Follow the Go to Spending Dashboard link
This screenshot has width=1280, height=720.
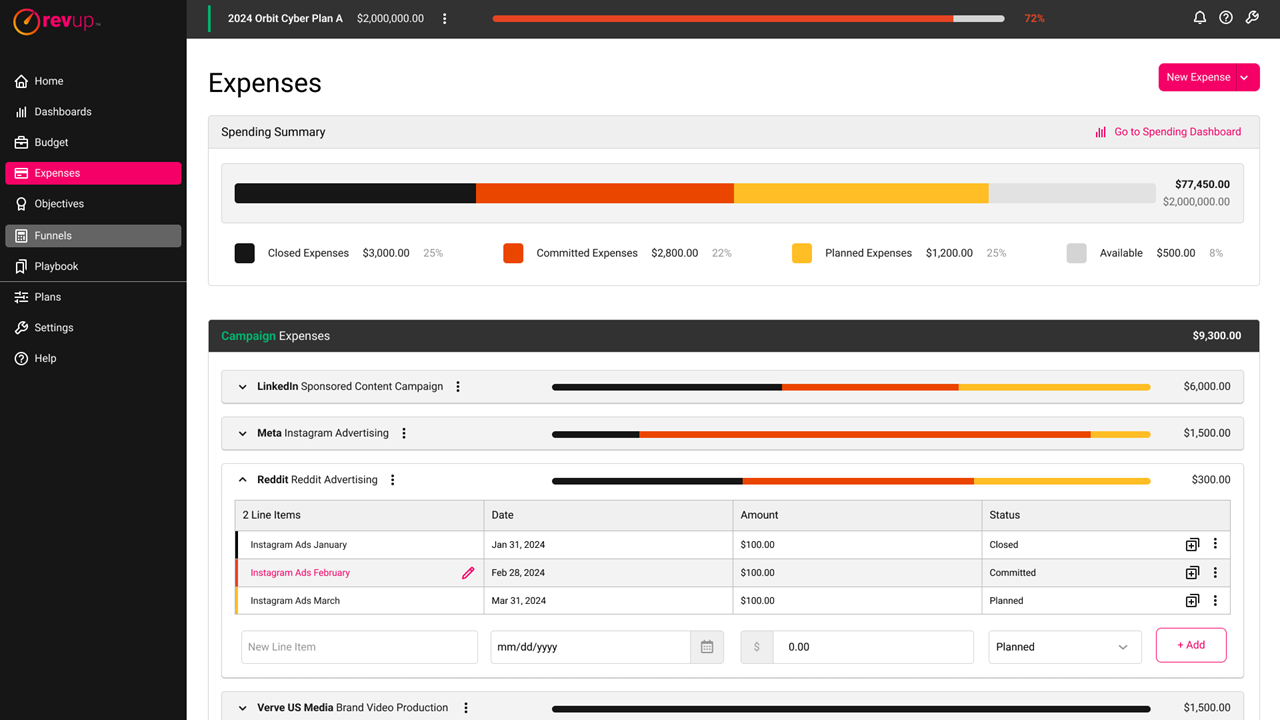(x=1177, y=132)
